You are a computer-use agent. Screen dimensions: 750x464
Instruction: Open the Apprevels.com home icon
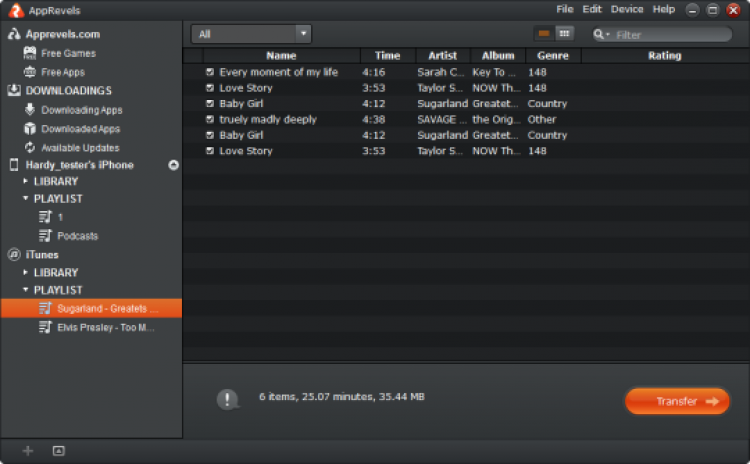(x=14, y=34)
